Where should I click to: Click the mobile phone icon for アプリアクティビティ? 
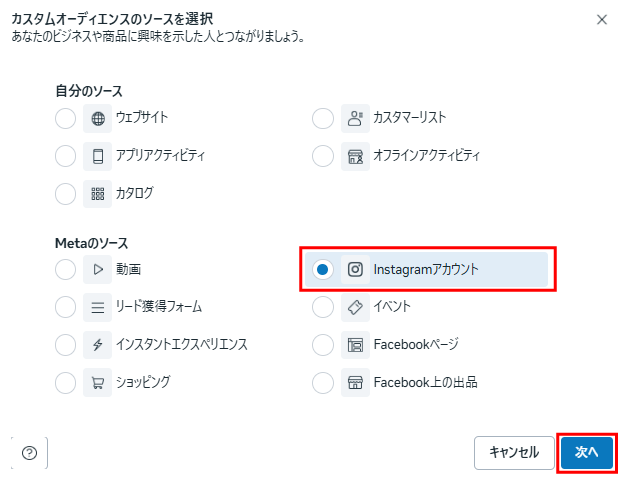coord(98,156)
